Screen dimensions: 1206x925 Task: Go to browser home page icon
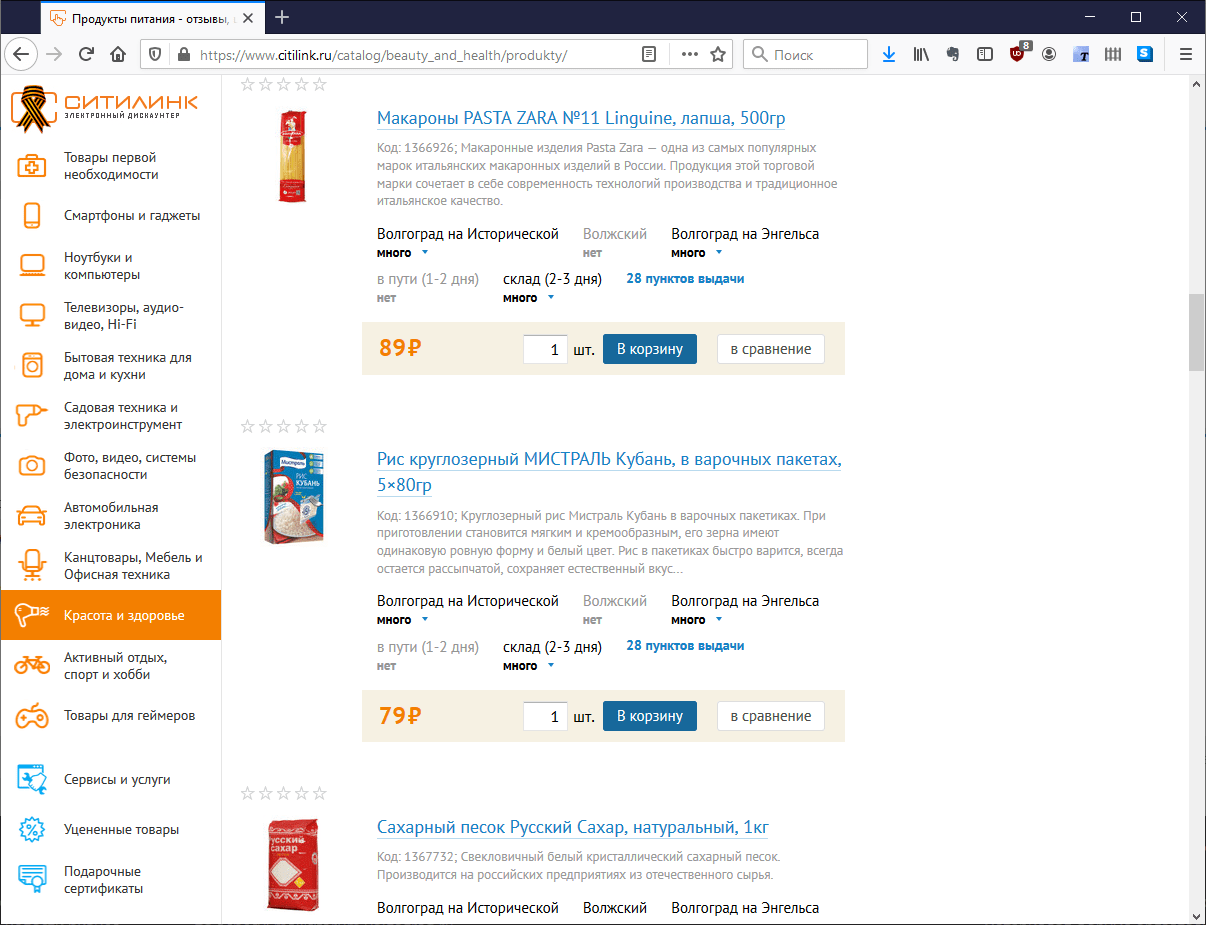coord(118,54)
